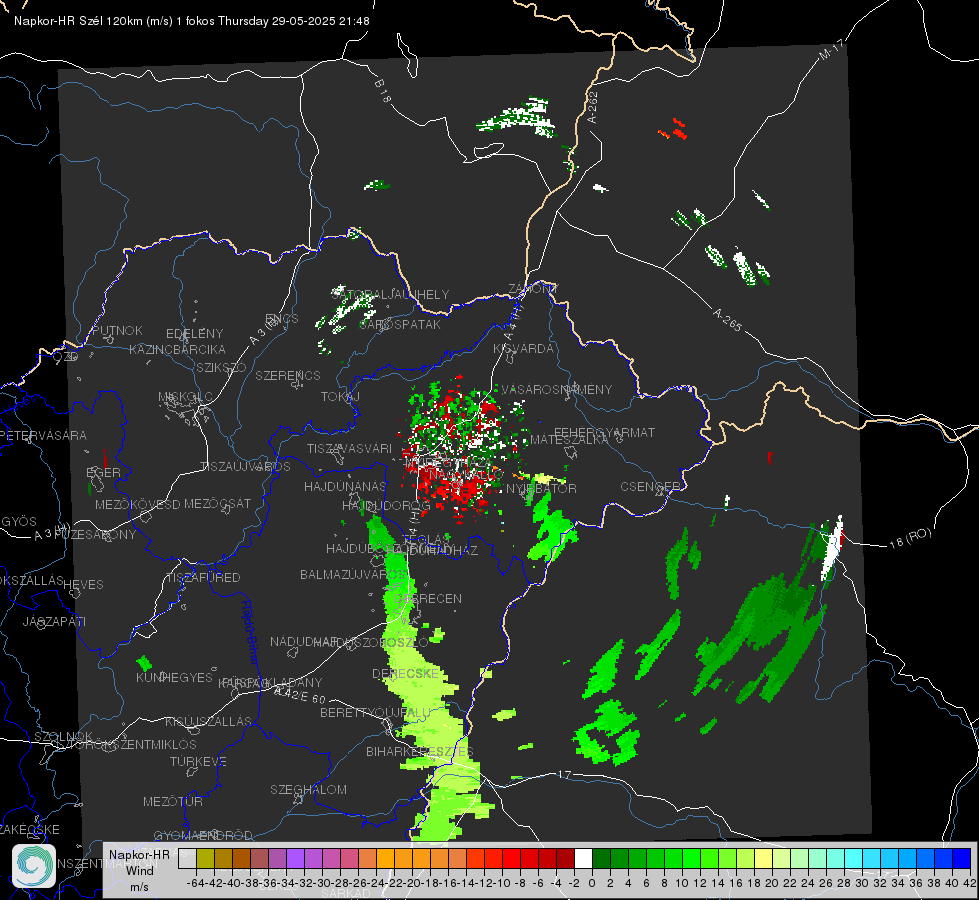
Task: Click the EGER city label
Action: tap(103, 472)
